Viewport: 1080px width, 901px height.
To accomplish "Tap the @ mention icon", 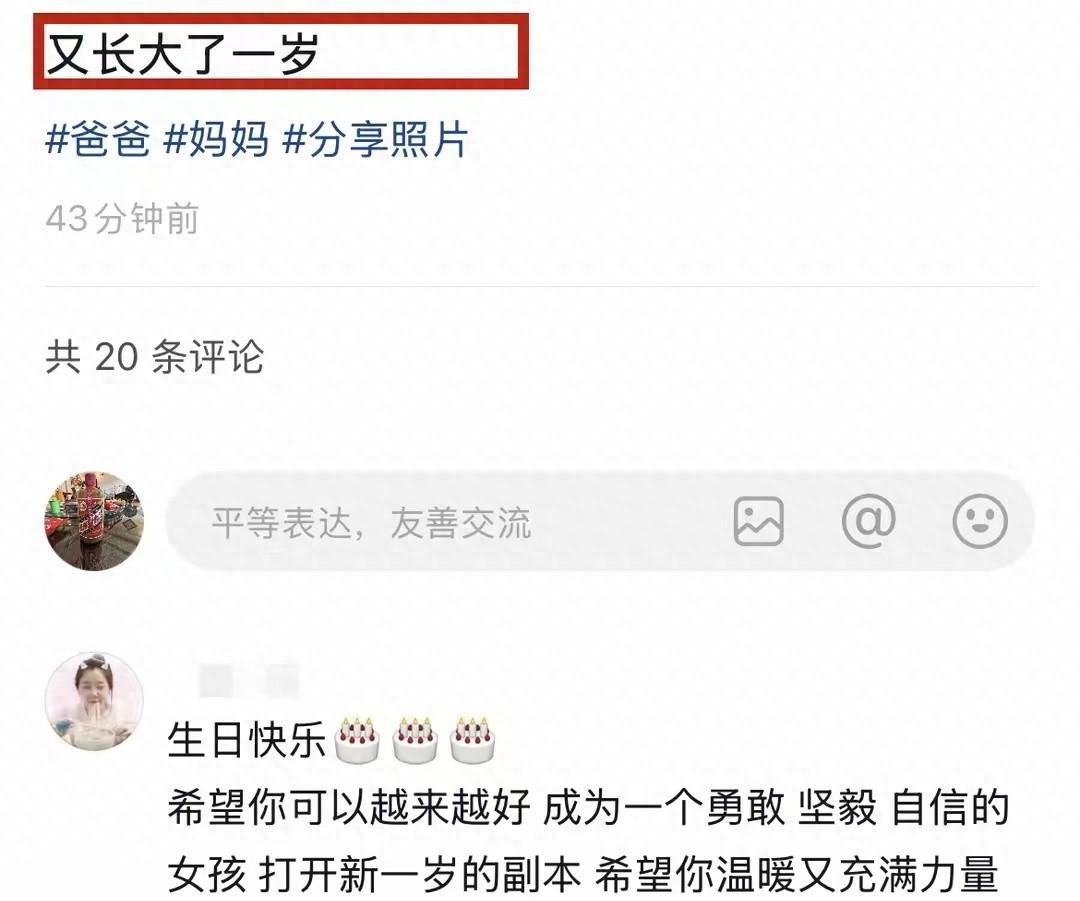I will (x=869, y=521).
